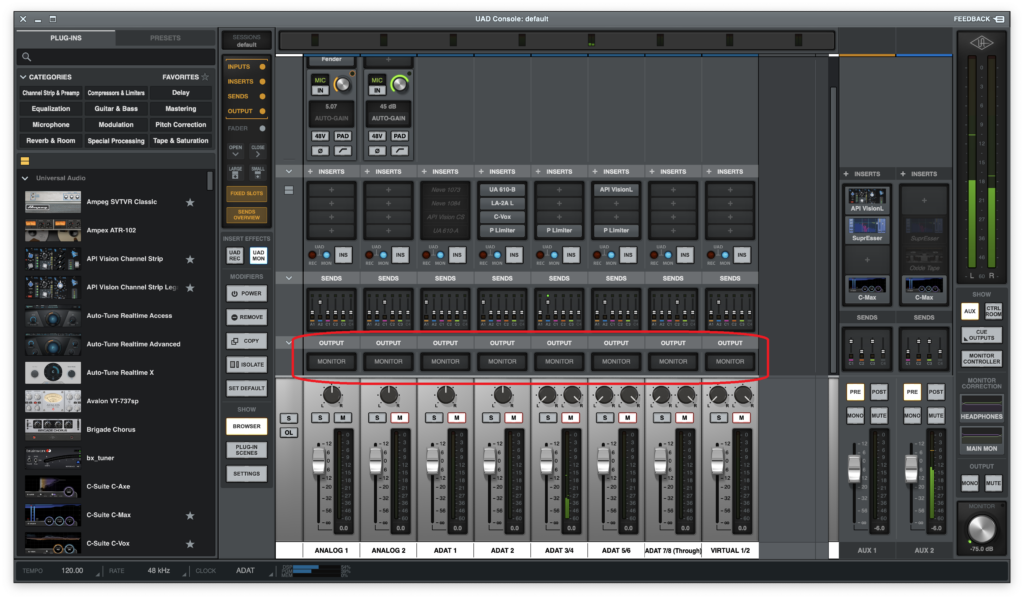1024x599 pixels.
Task: Click the SENDS OVERVIEW button
Action: coord(246,215)
